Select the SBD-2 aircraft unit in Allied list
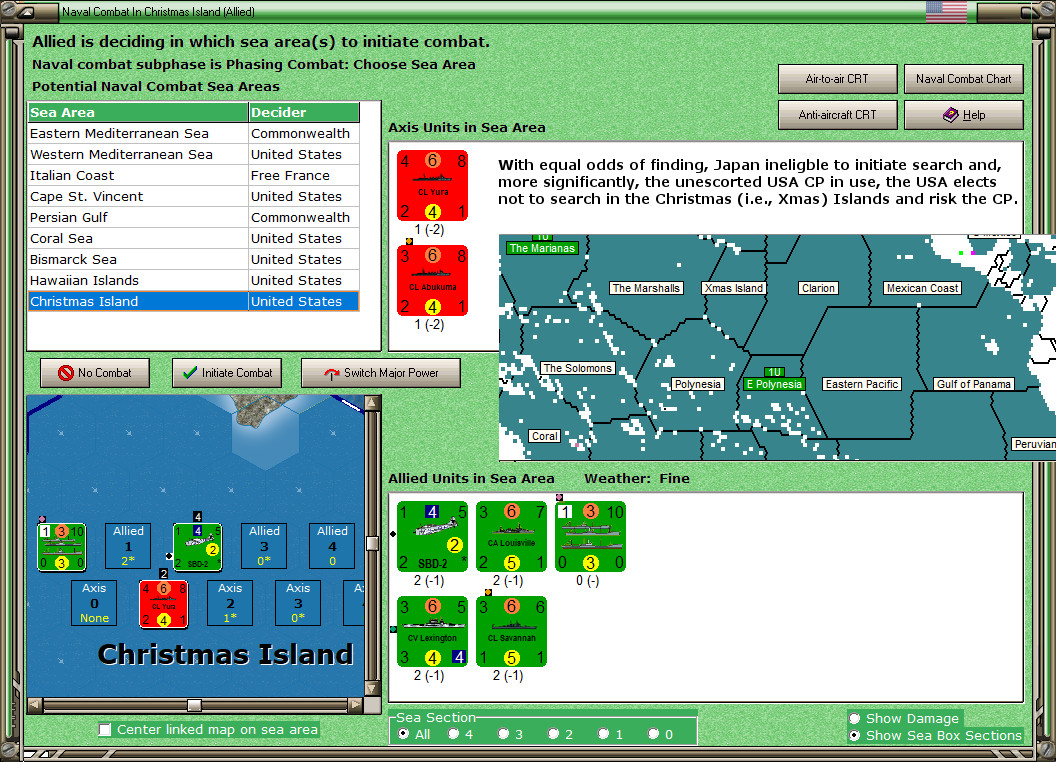Image resolution: width=1056 pixels, height=762 pixels. (432, 536)
